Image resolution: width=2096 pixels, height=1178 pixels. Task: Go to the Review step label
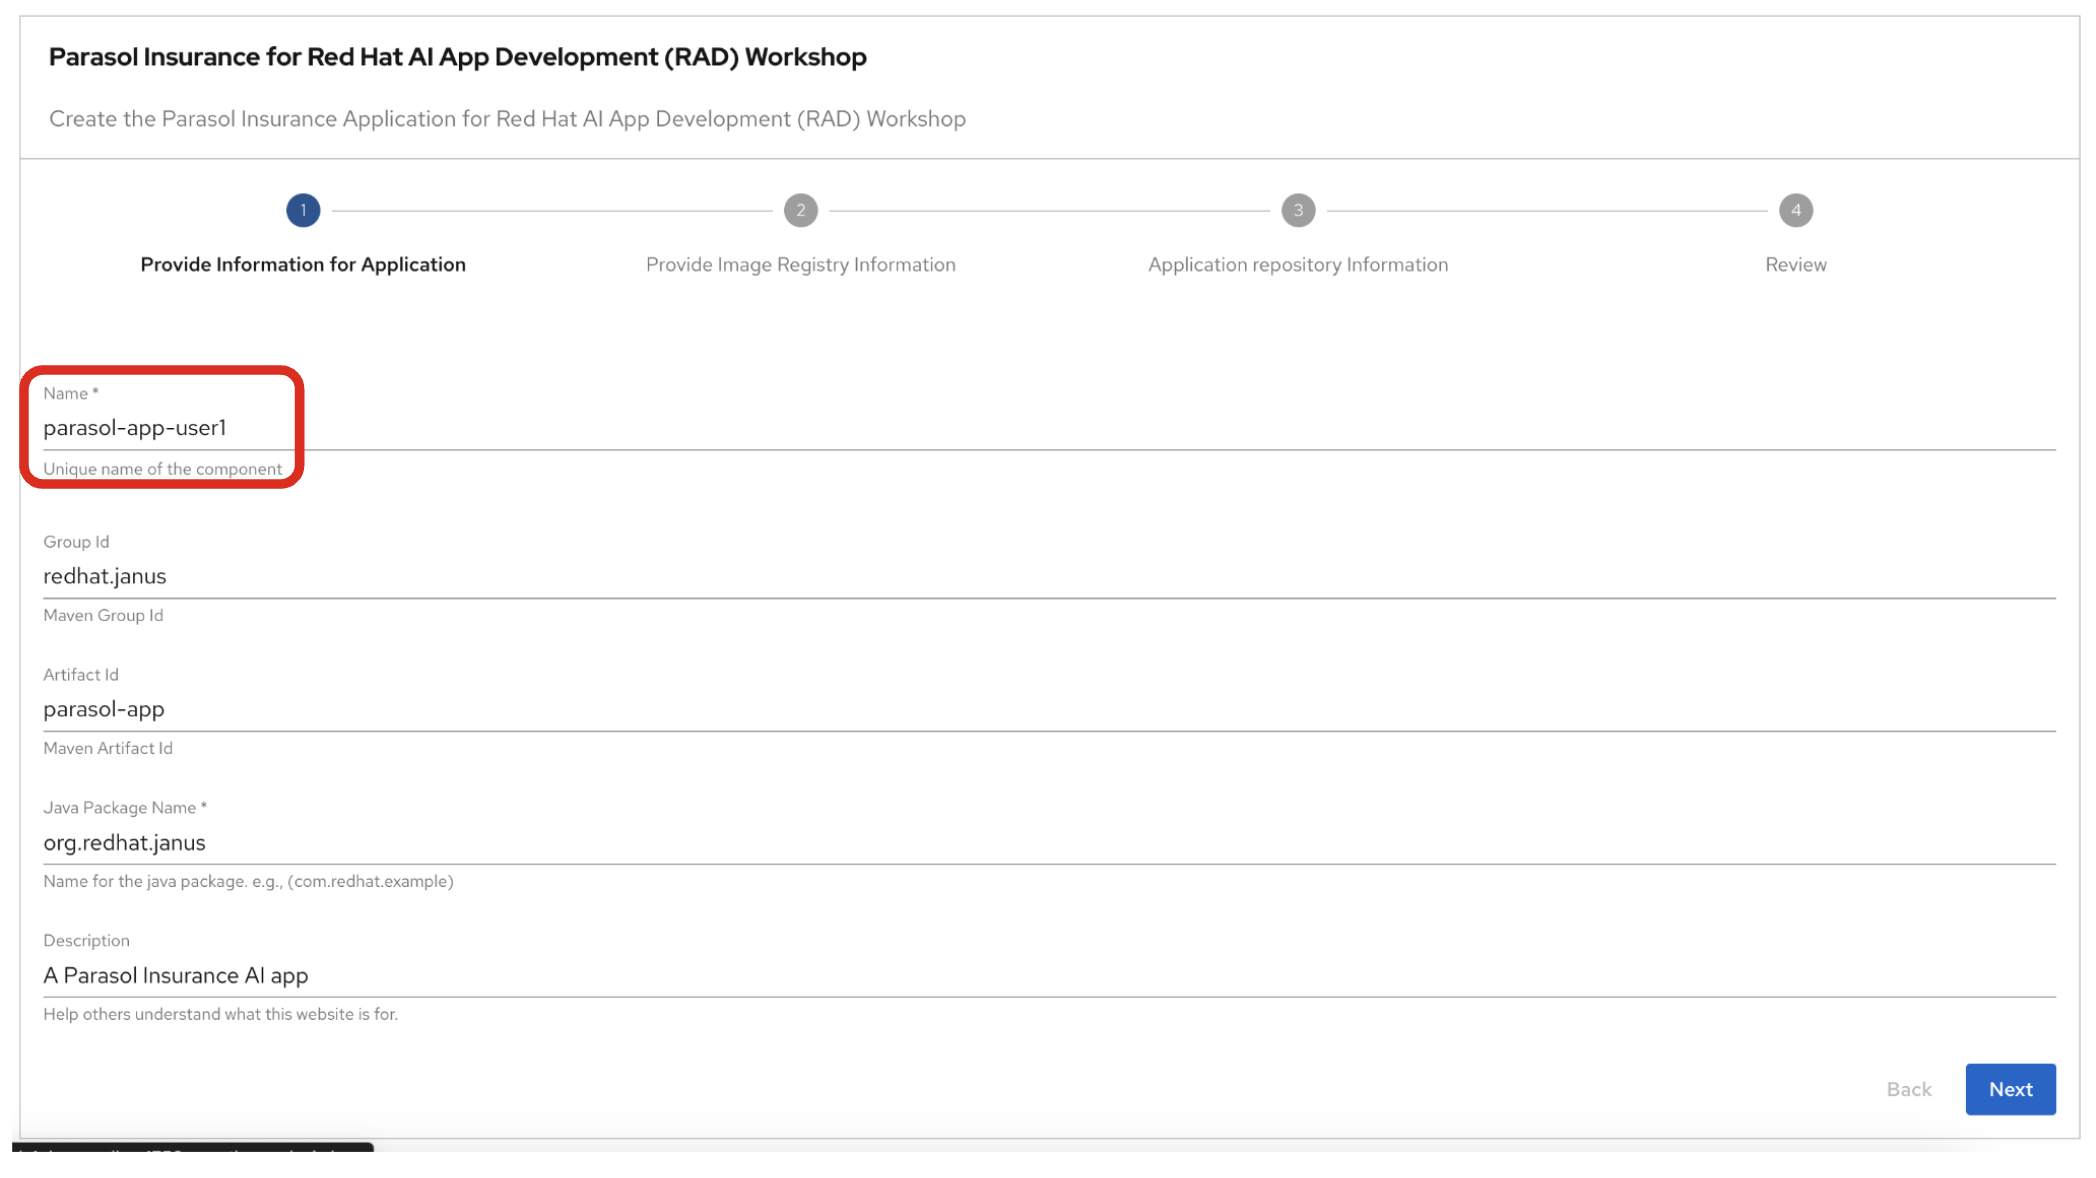(1795, 265)
